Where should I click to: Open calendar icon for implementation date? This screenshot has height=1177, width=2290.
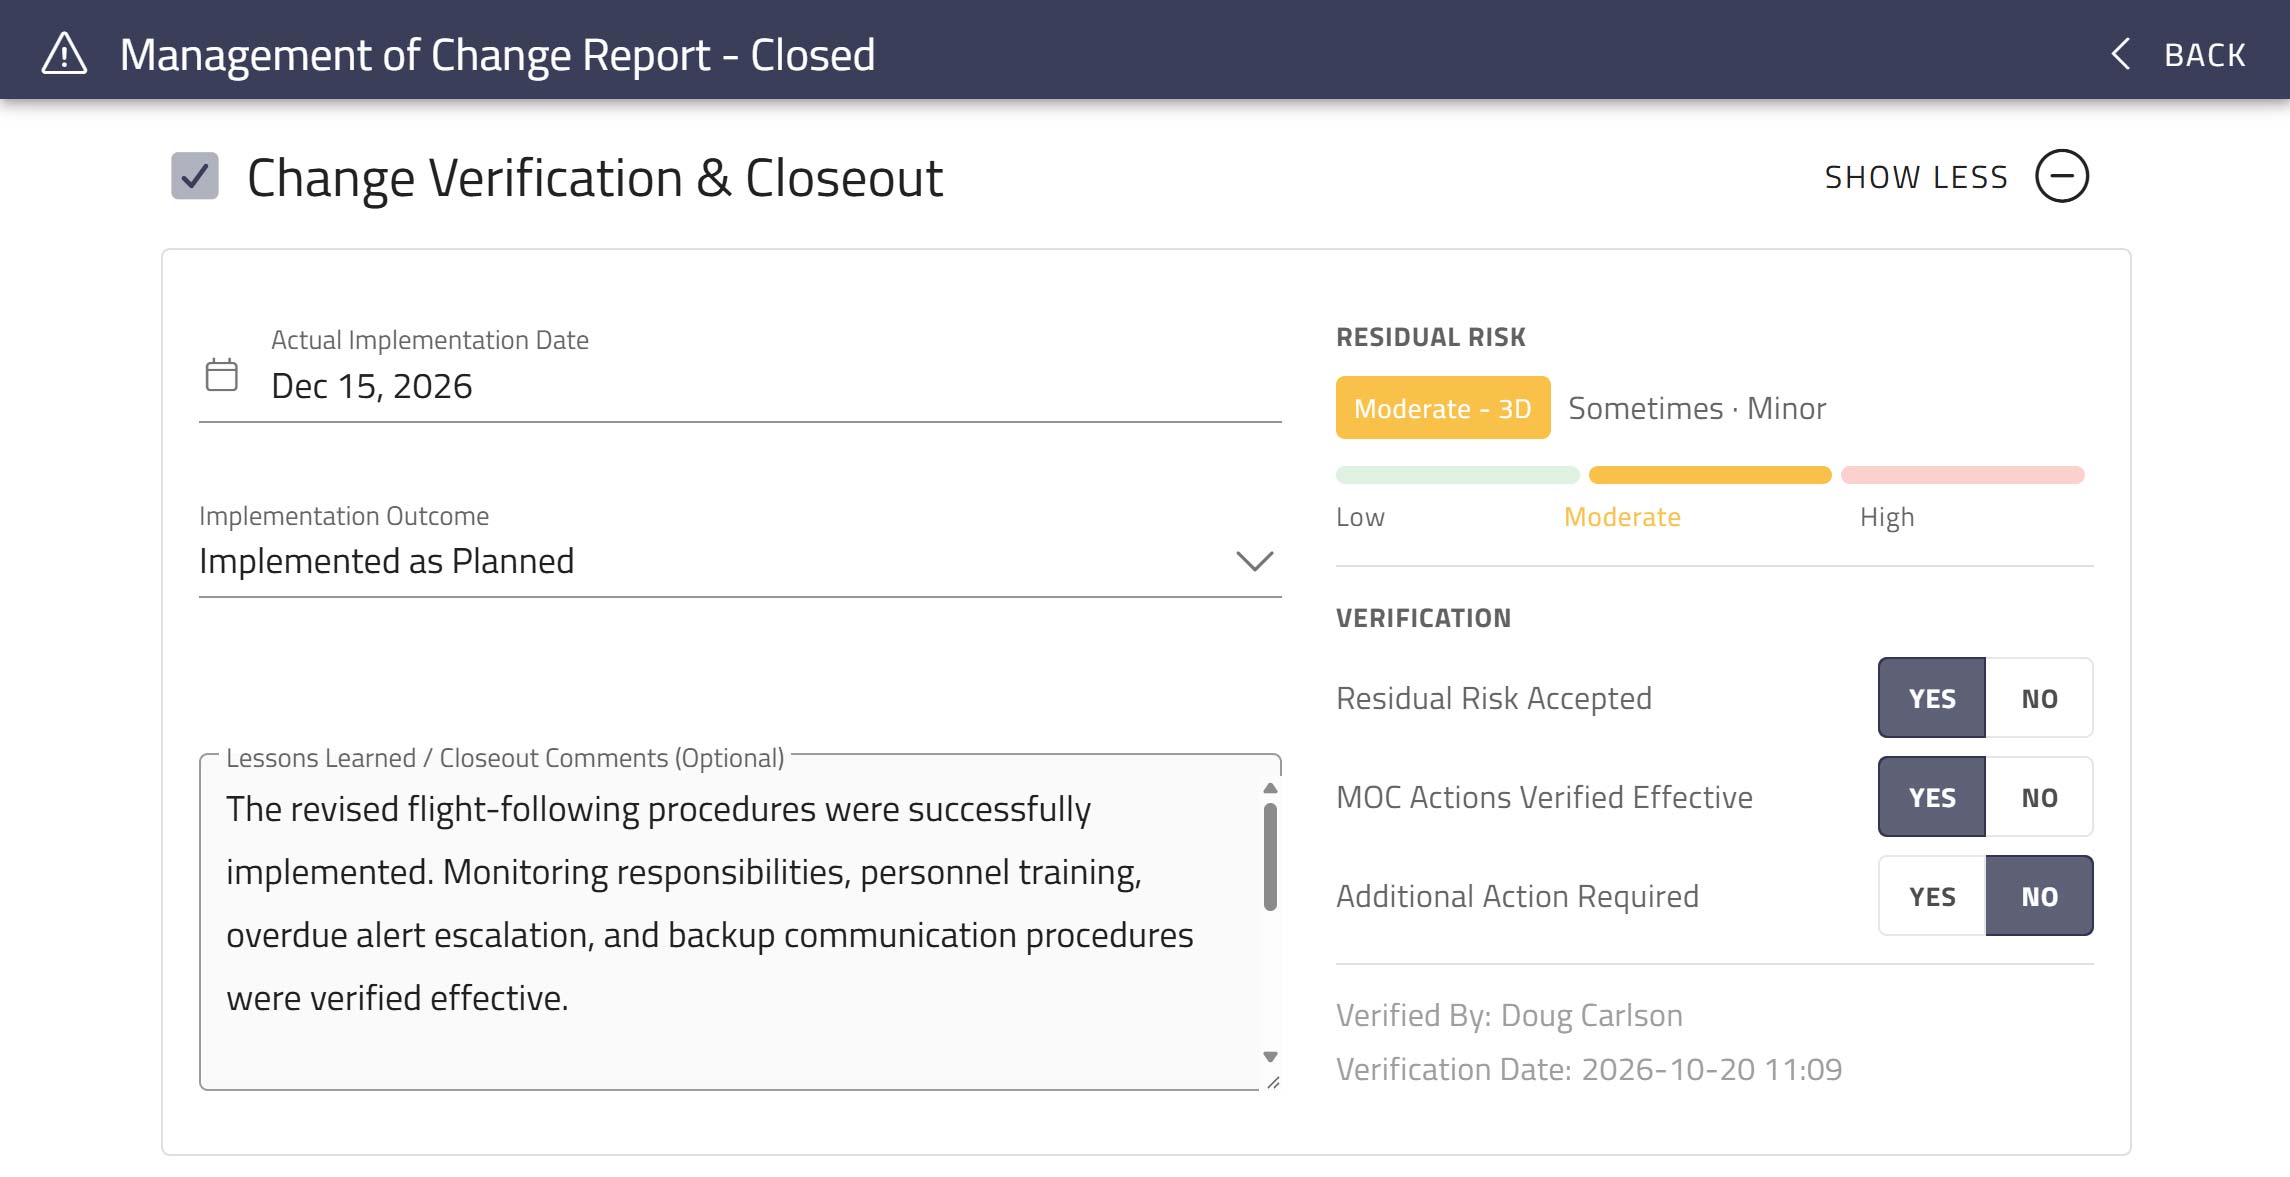pyautogui.click(x=221, y=375)
